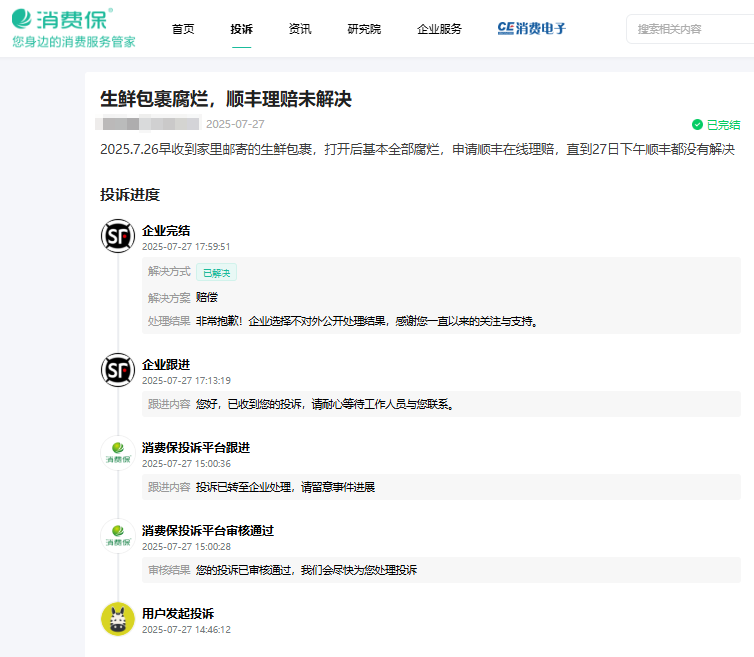Click the 投诉进度 section heading
Screen dimensions: 754x657
click(x=130, y=195)
